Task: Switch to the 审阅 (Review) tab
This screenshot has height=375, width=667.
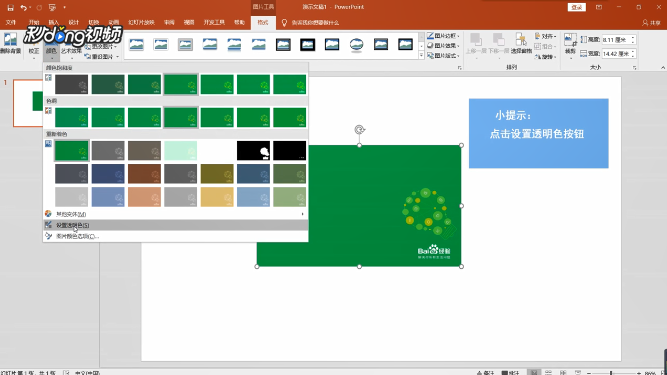Action: [169, 23]
